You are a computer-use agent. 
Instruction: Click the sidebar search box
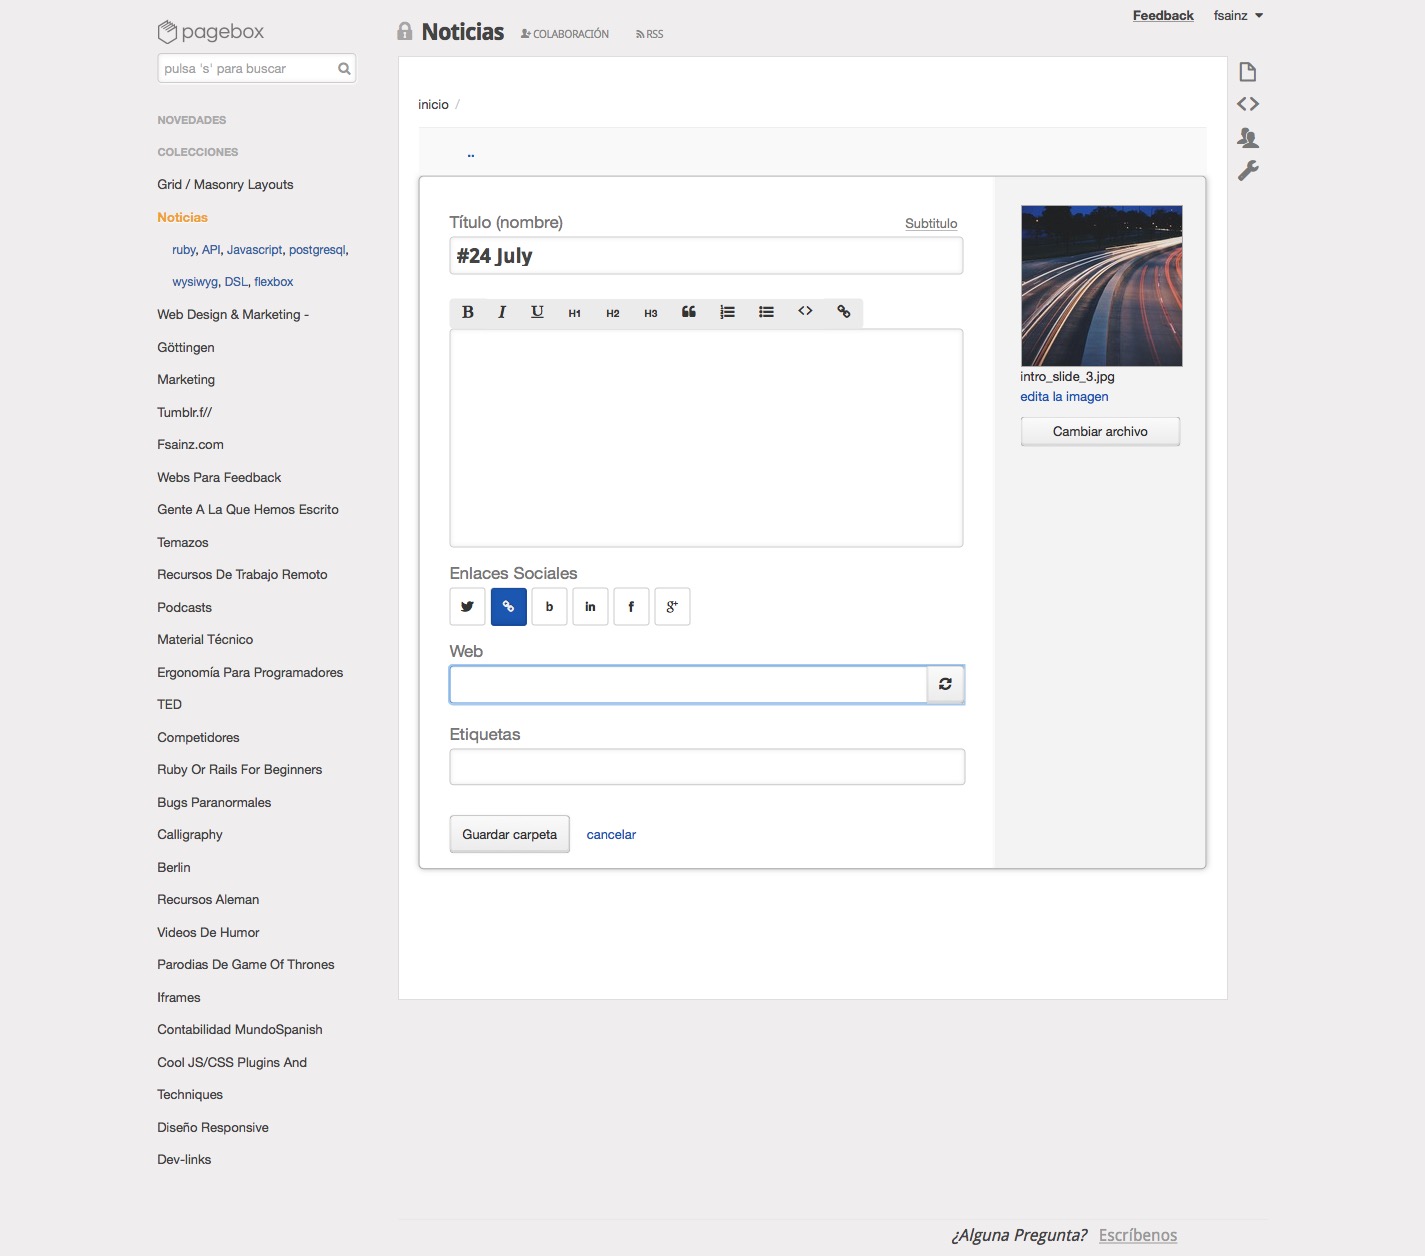(x=256, y=69)
